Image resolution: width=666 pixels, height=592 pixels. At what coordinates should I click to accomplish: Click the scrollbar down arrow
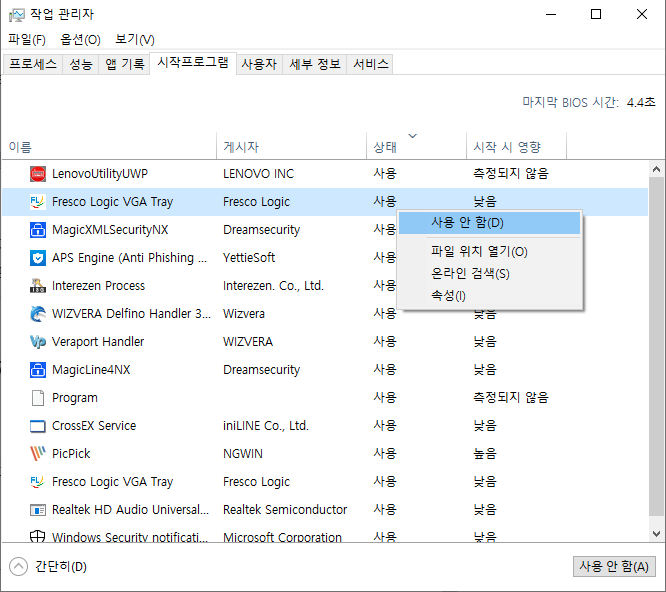coord(656,533)
